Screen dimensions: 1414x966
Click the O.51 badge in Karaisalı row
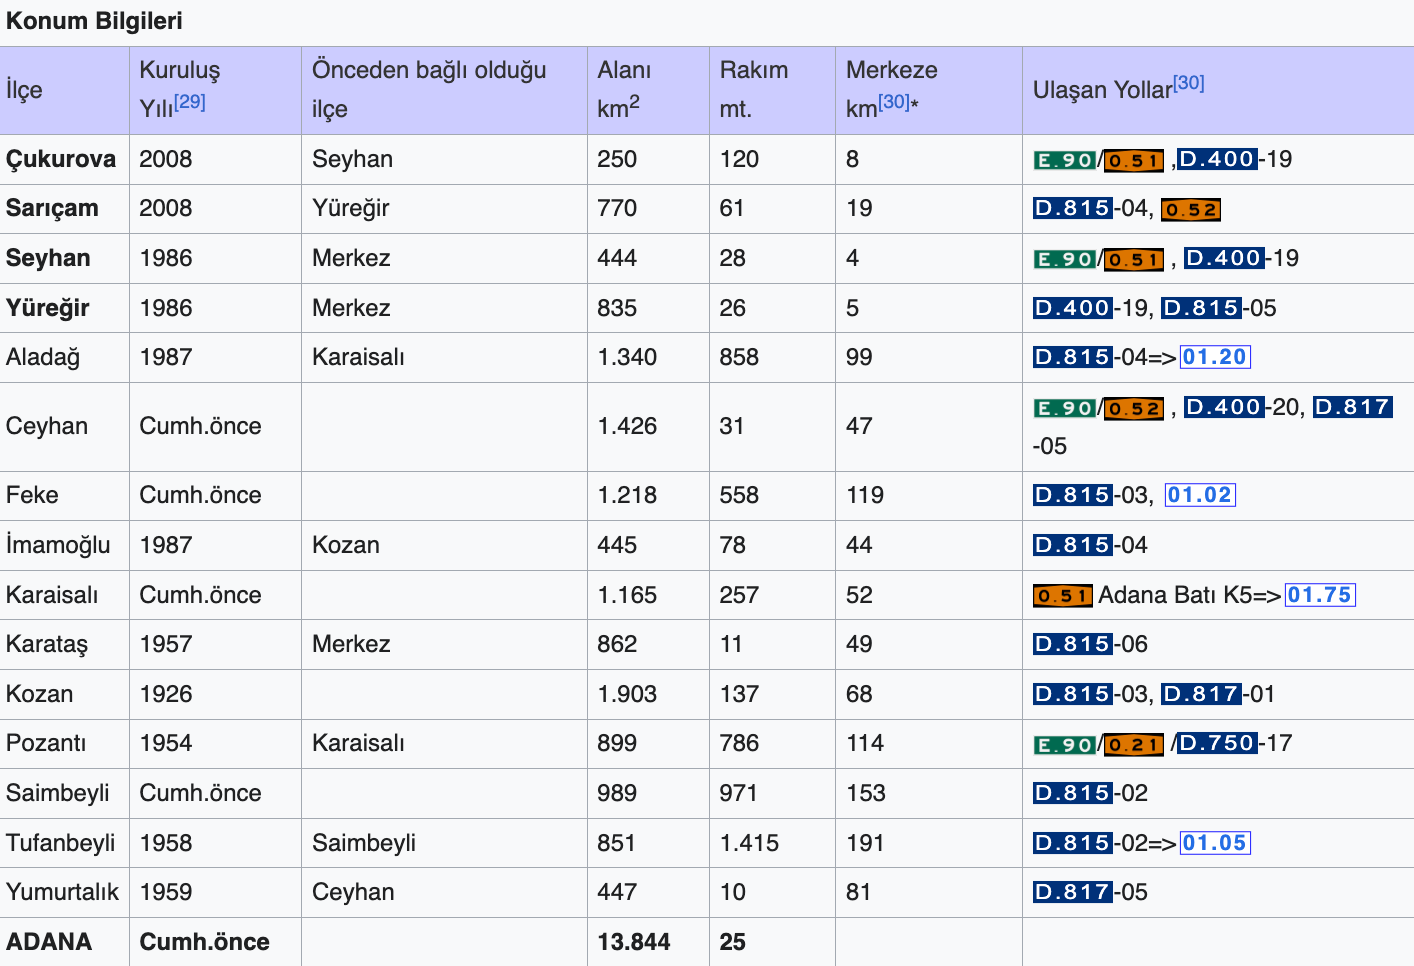(x=1063, y=596)
